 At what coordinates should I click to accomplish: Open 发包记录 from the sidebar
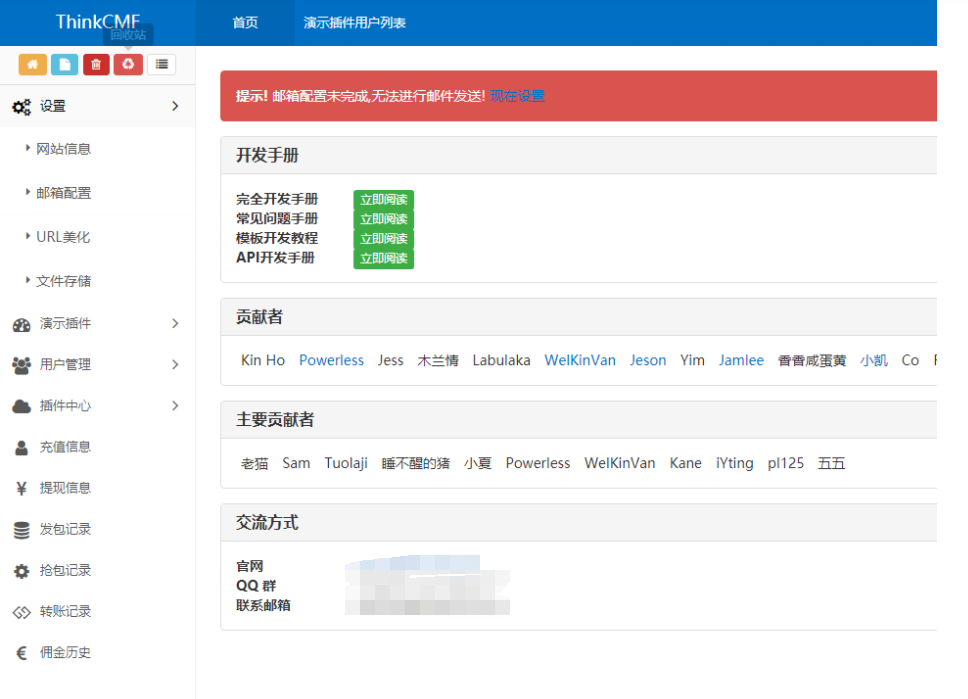pyautogui.click(x=65, y=529)
